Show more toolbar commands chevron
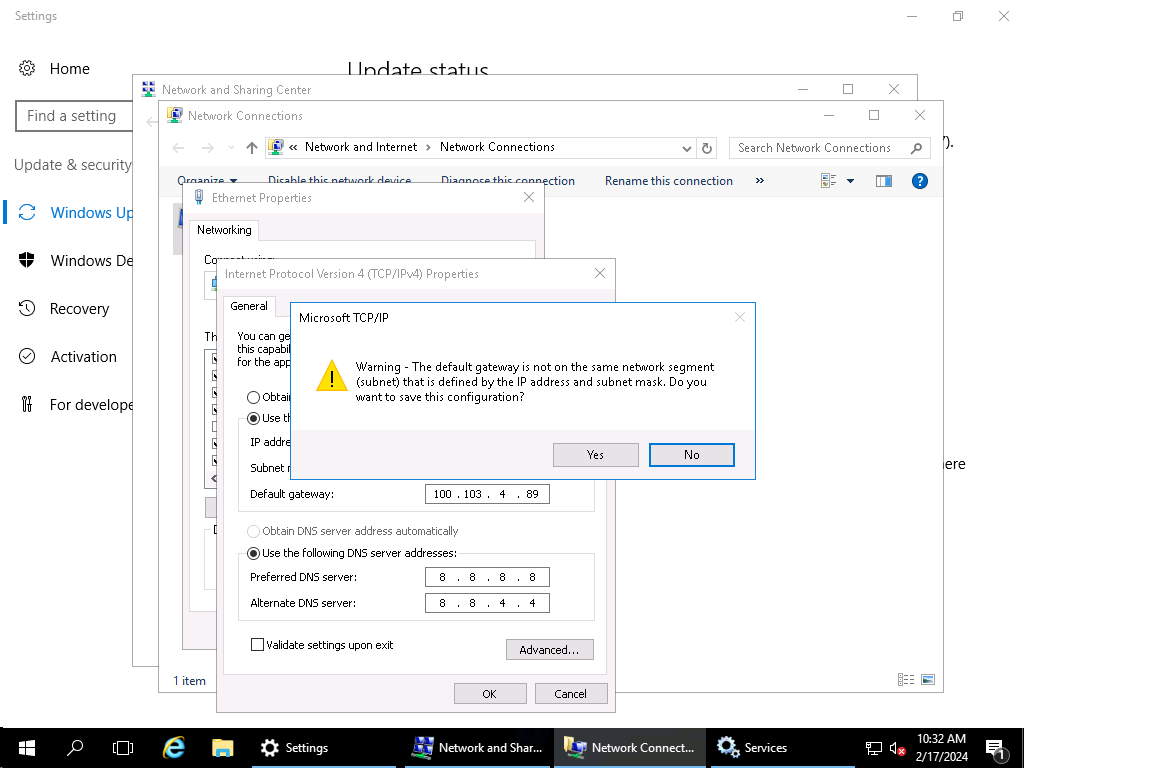 [760, 181]
